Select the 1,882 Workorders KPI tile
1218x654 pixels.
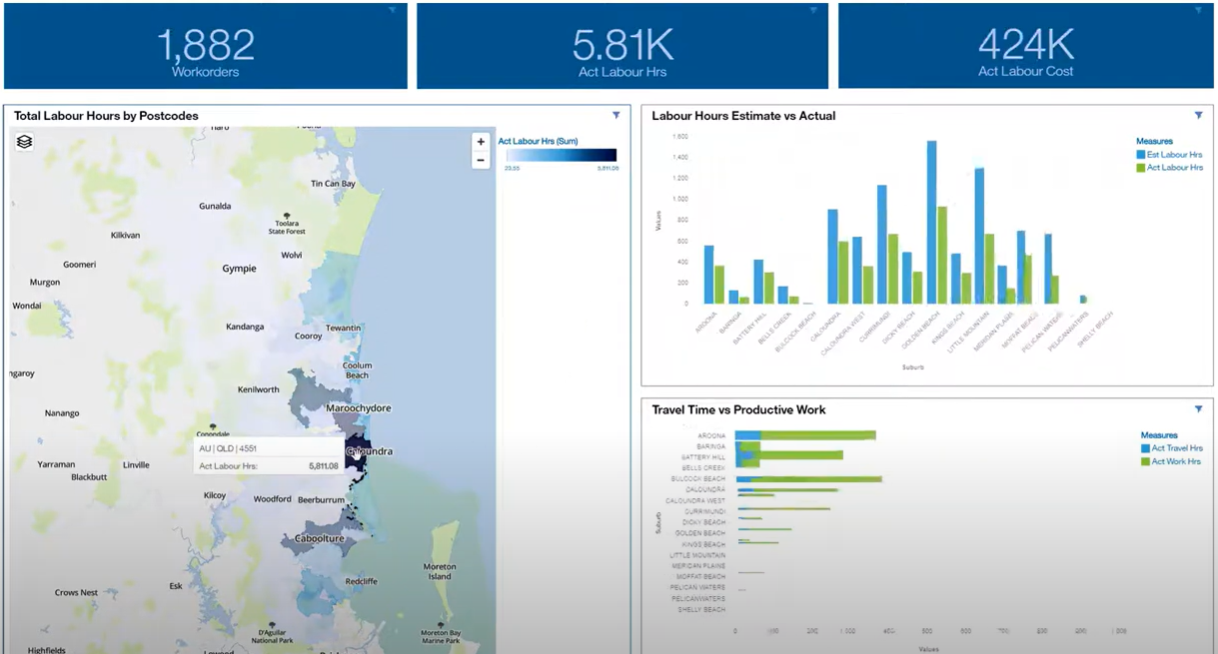click(205, 46)
